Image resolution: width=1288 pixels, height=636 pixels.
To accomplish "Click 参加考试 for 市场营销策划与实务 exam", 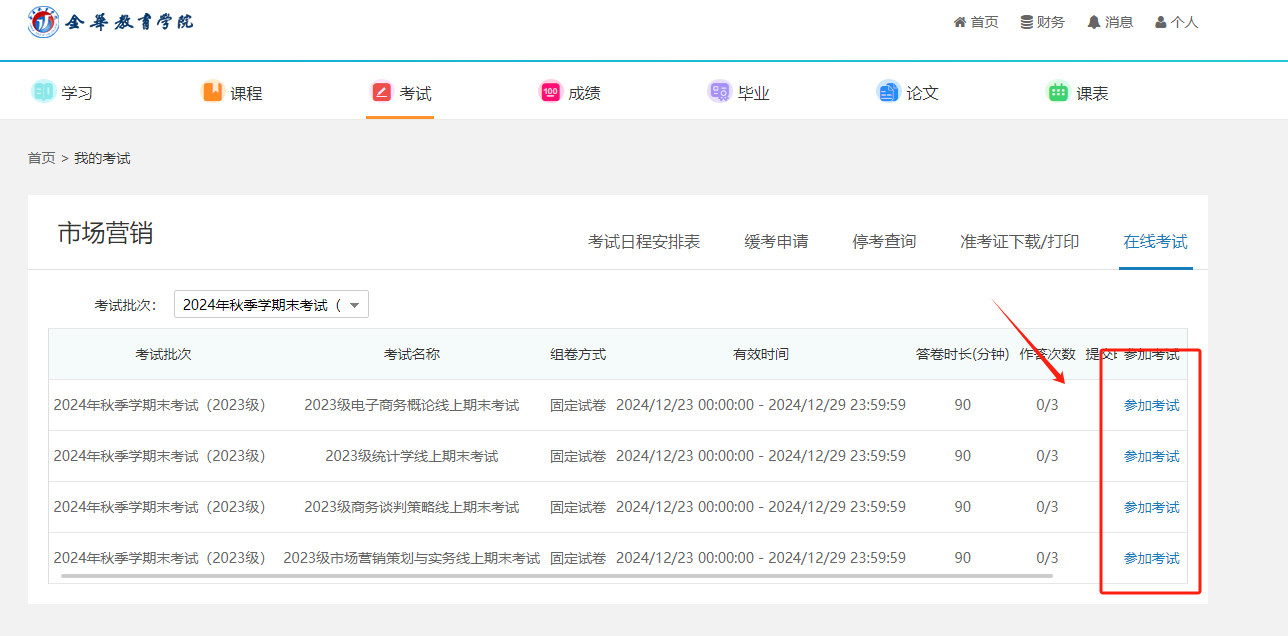I will pos(1151,559).
